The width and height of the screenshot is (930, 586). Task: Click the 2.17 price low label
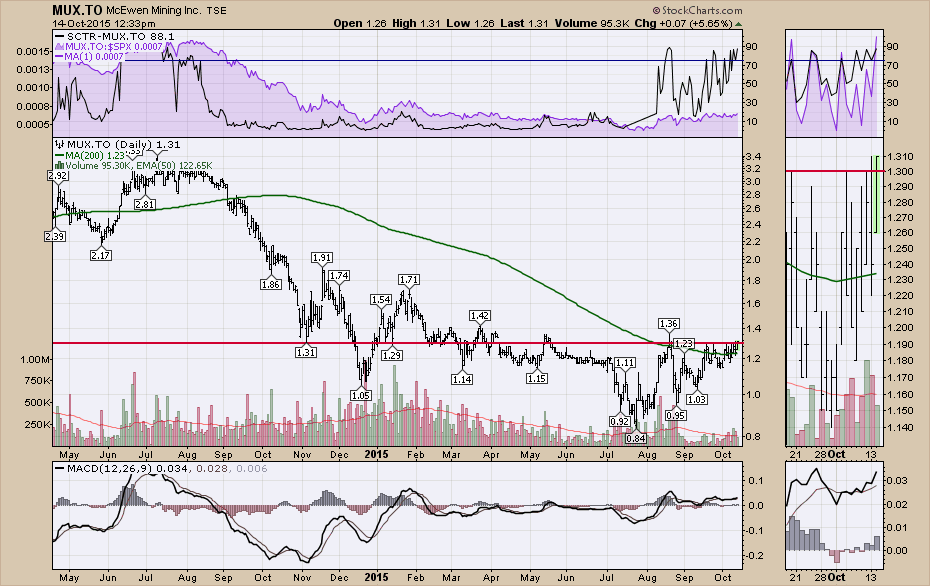pos(100,255)
